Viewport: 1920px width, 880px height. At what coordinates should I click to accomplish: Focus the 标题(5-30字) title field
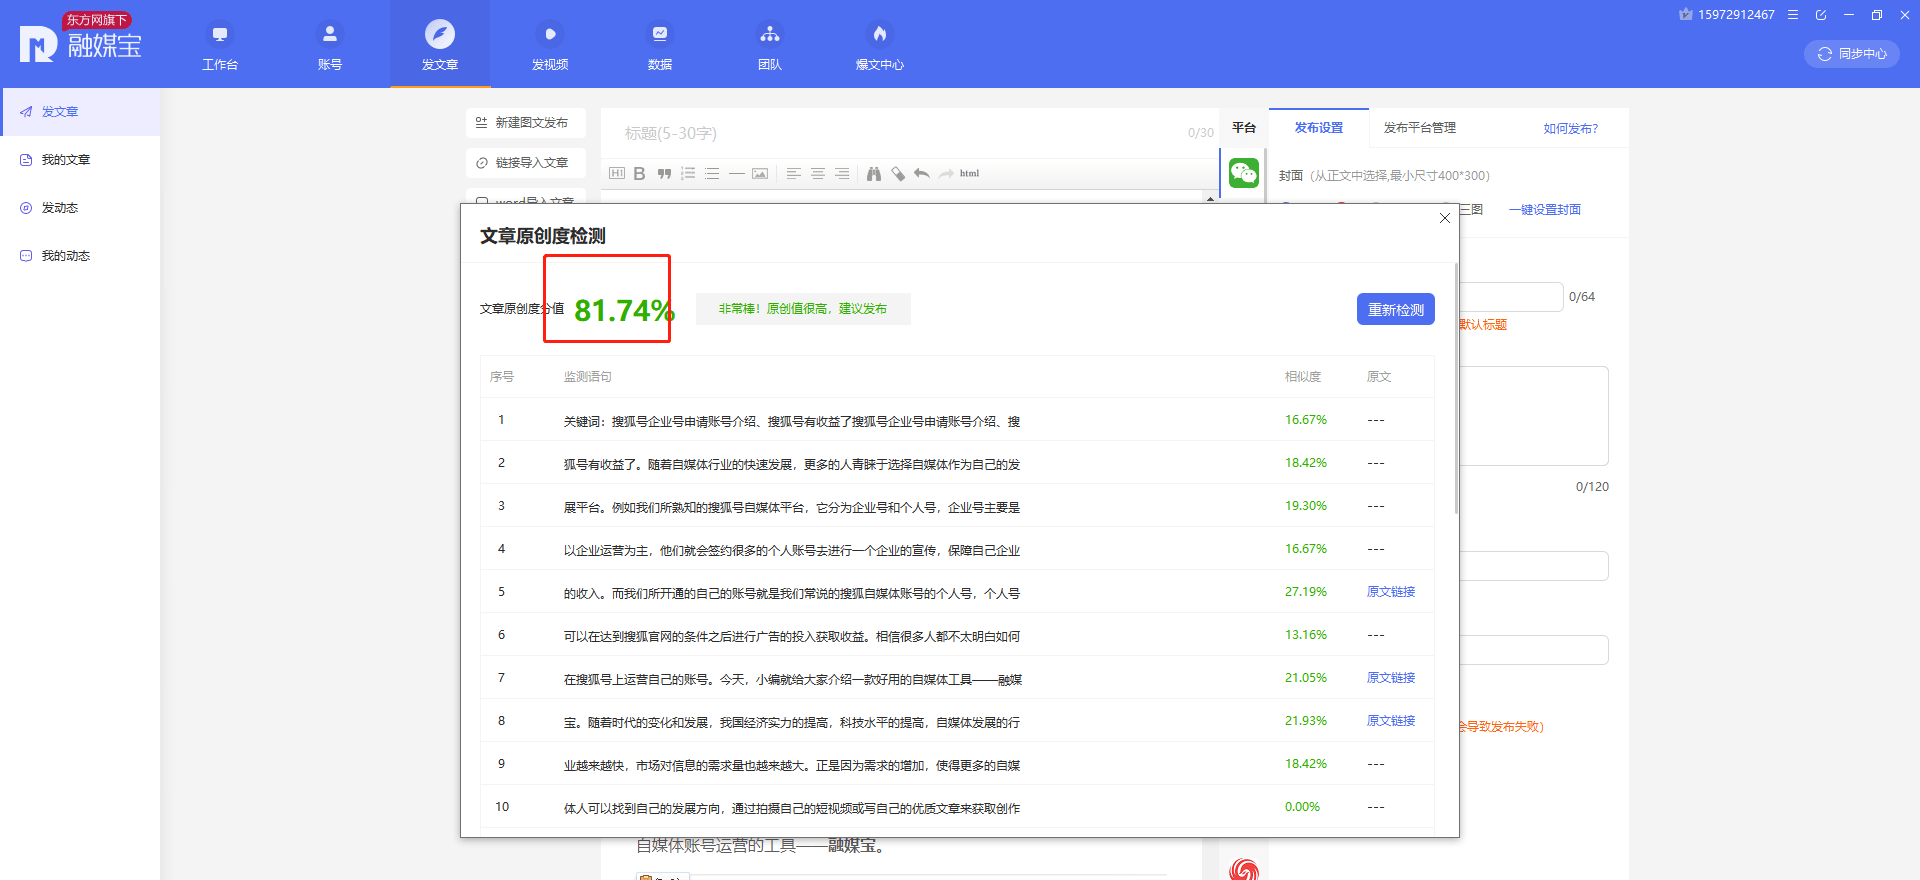[900, 133]
